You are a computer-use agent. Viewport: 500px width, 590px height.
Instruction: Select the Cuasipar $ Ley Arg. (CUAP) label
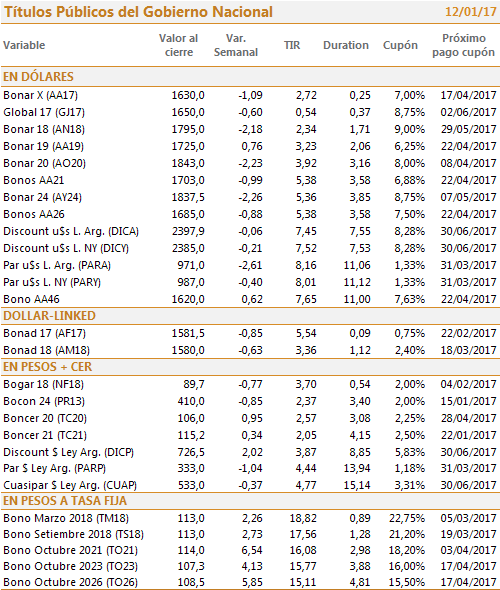point(70,485)
